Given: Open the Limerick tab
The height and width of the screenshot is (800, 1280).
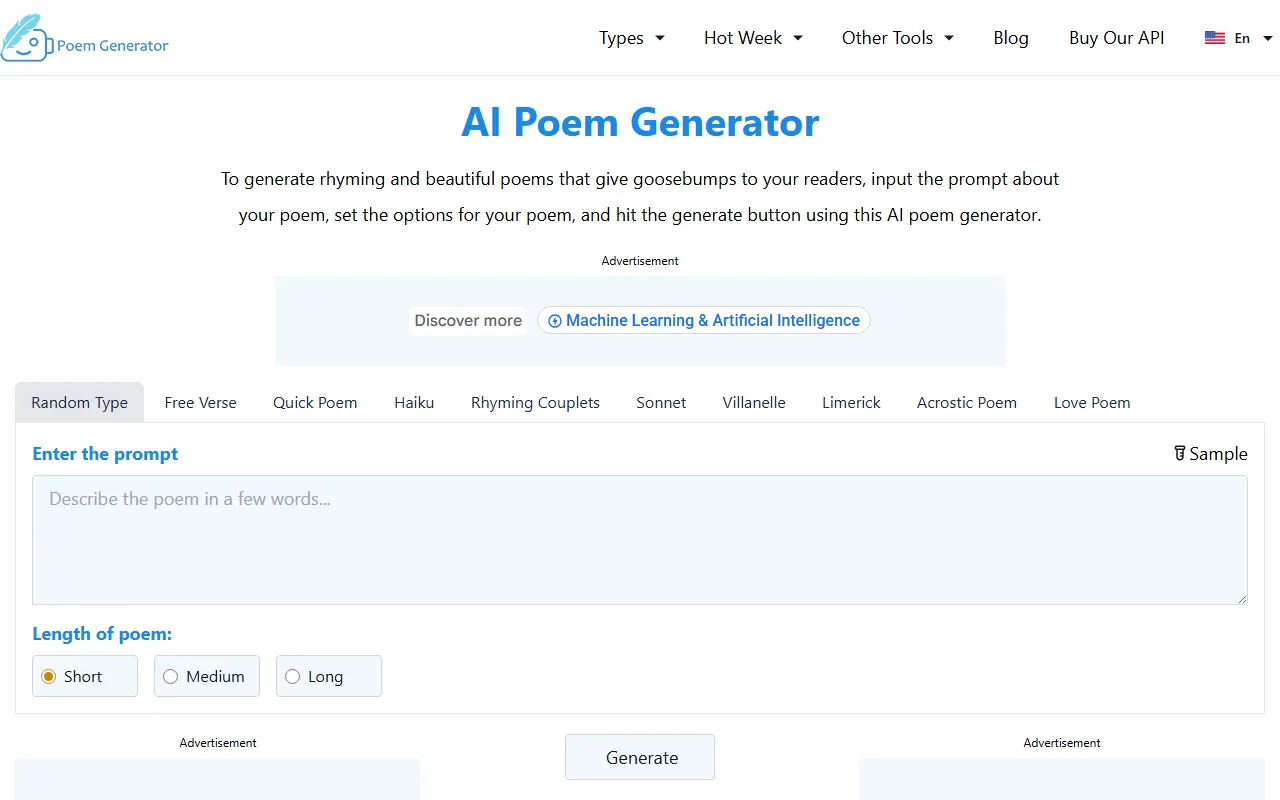Looking at the screenshot, I should pos(851,403).
